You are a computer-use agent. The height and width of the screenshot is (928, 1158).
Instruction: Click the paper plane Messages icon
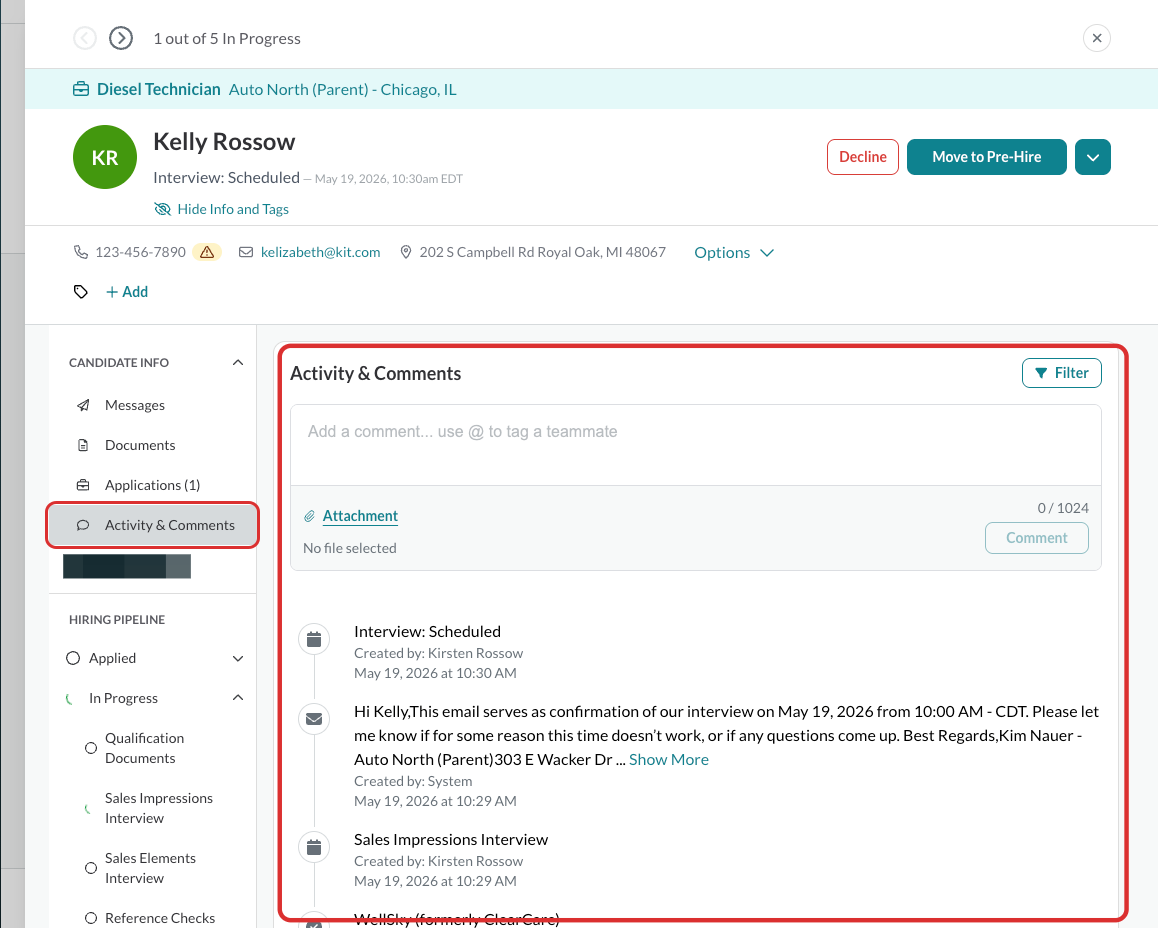(83, 405)
